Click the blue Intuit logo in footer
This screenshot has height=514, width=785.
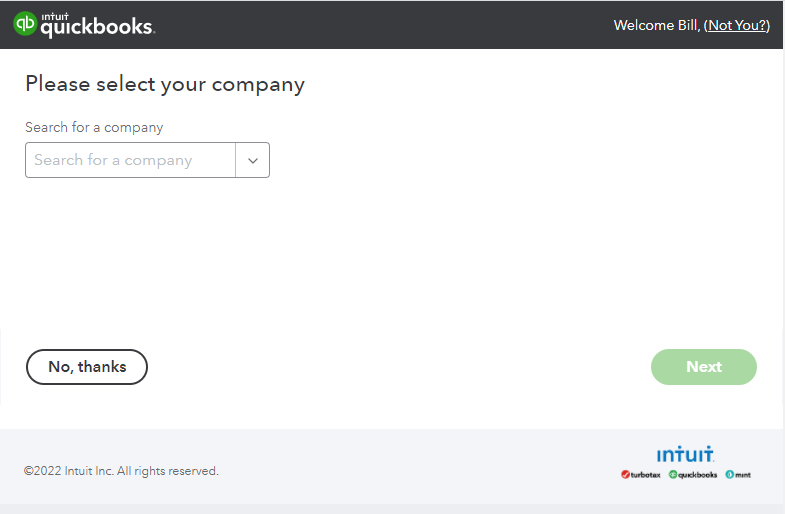click(x=685, y=454)
